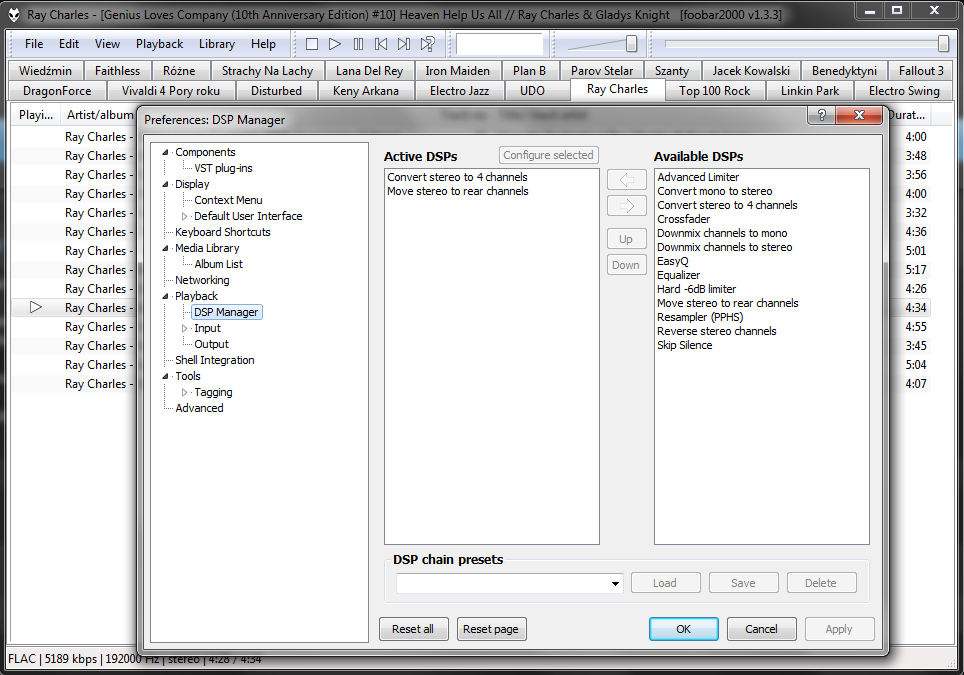Select Output under Playback

click(211, 344)
